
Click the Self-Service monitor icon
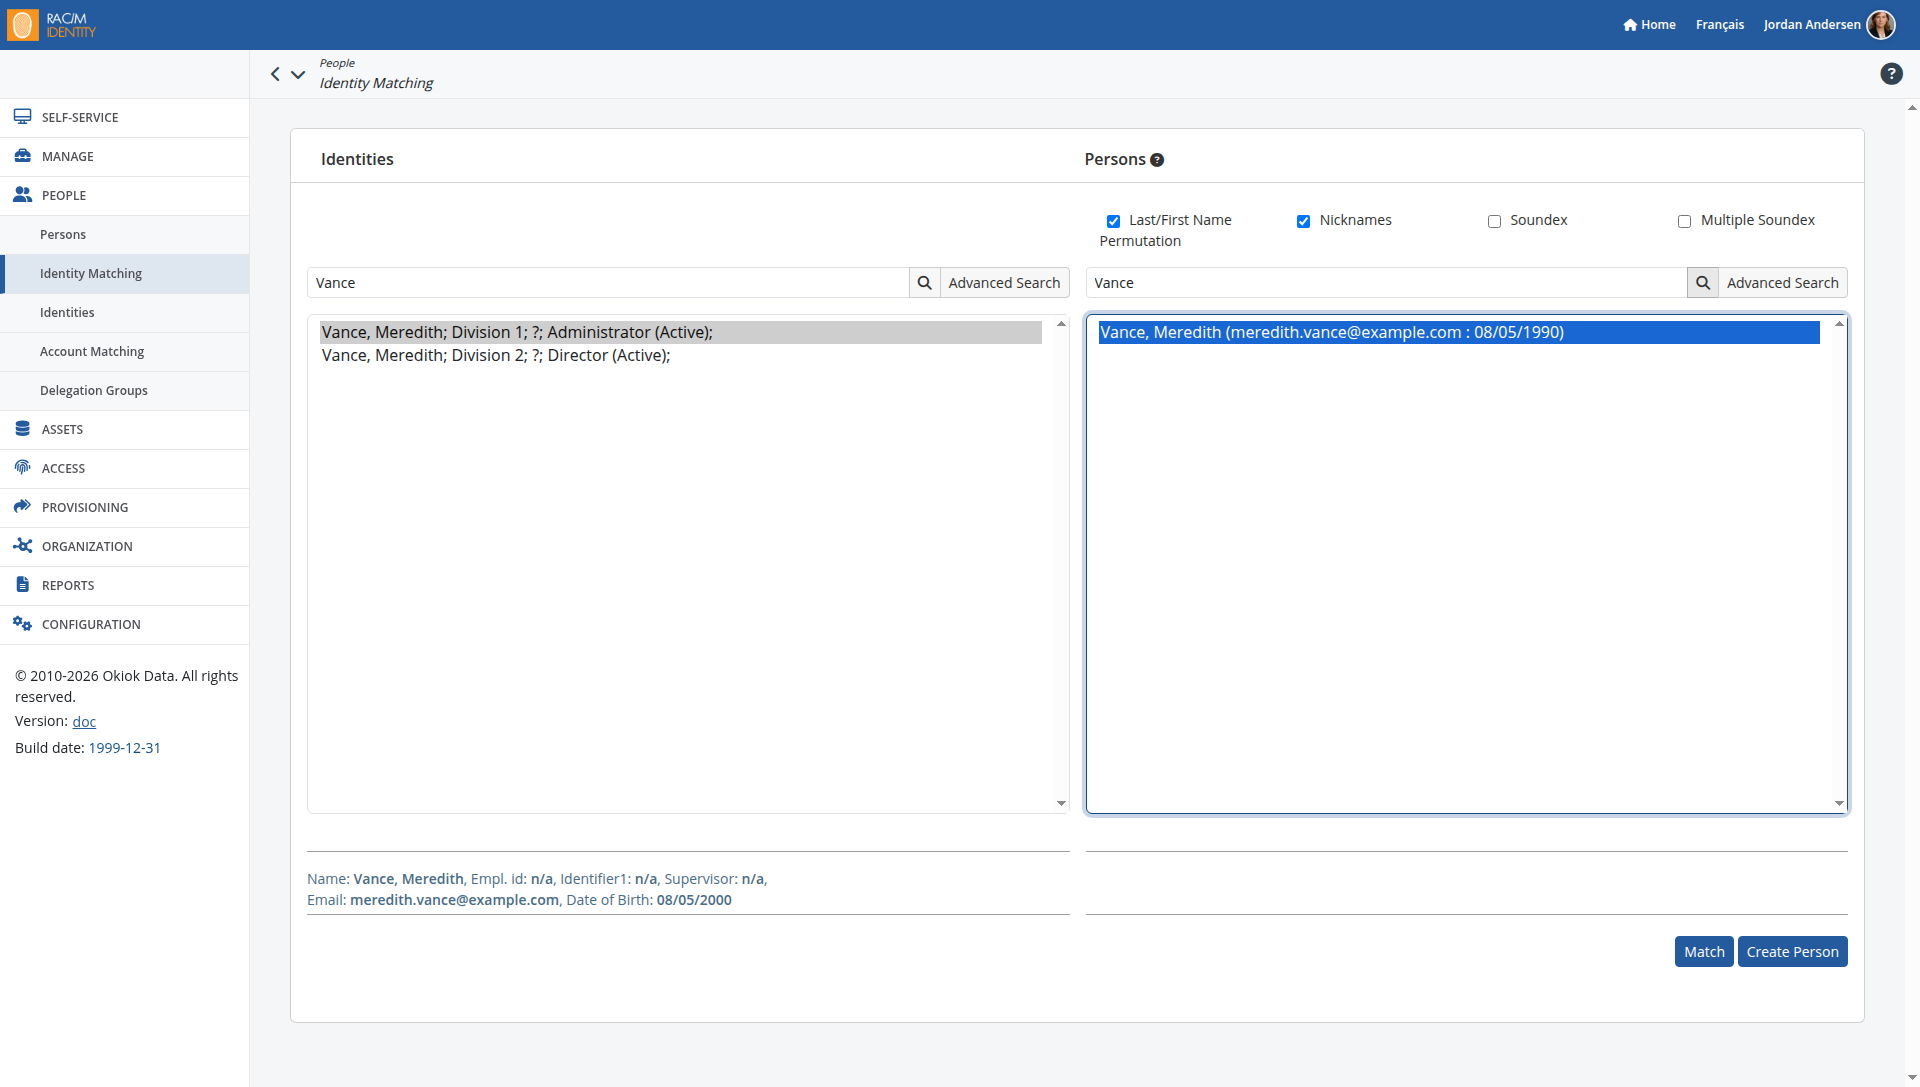tap(22, 117)
